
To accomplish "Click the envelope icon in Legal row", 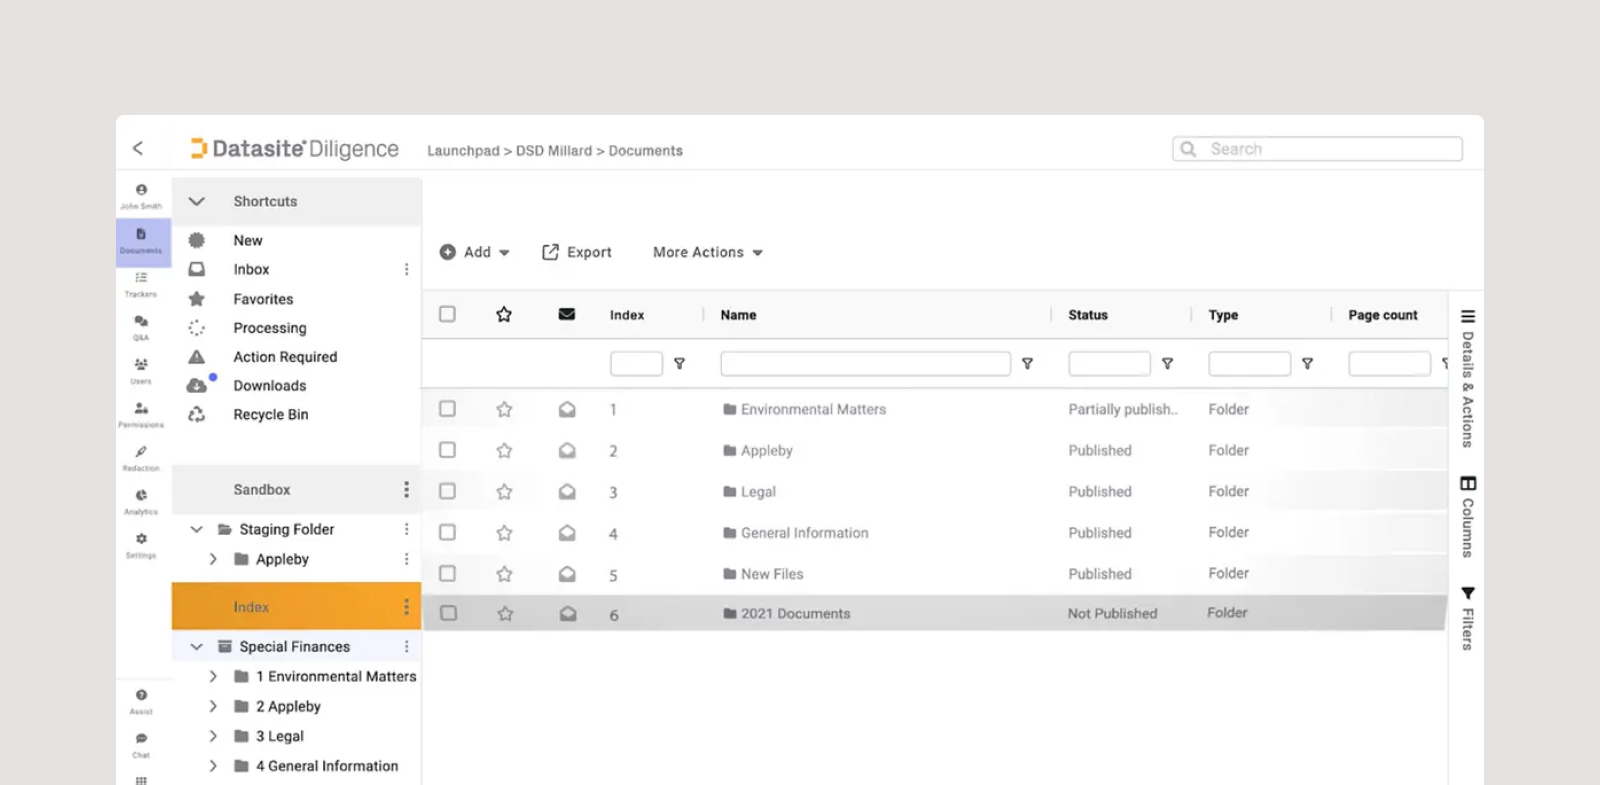I will 567,492.
